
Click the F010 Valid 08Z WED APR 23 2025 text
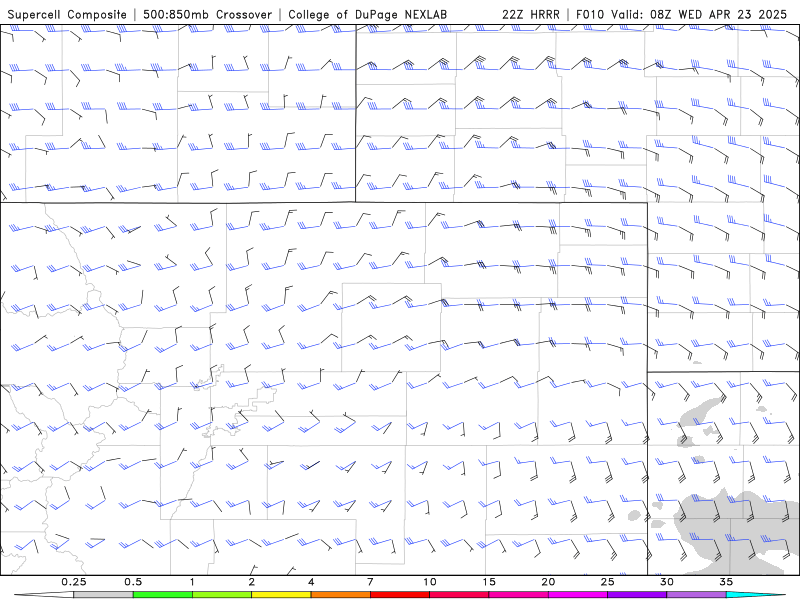click(682, 15)
